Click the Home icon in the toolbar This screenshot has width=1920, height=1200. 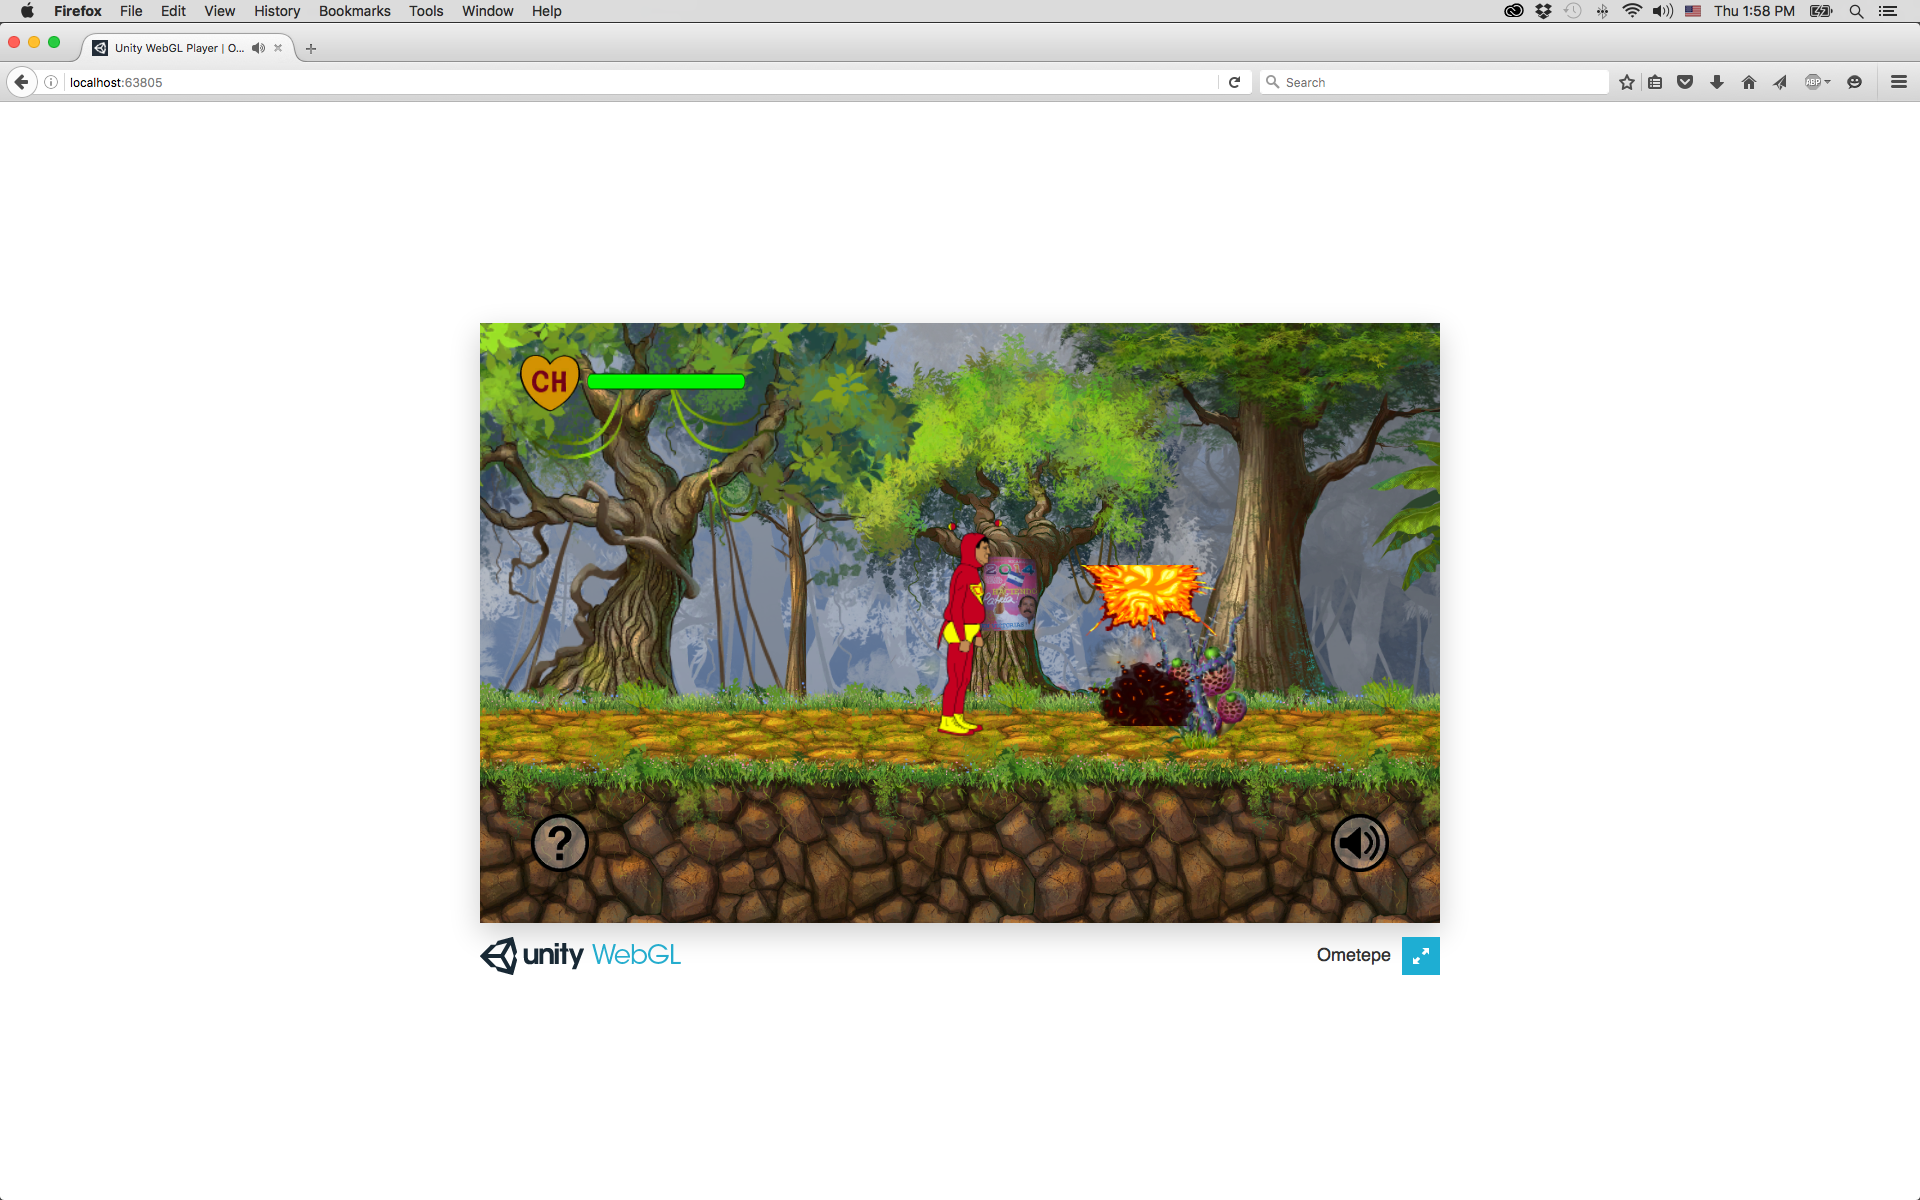[x=1748, y=82]
